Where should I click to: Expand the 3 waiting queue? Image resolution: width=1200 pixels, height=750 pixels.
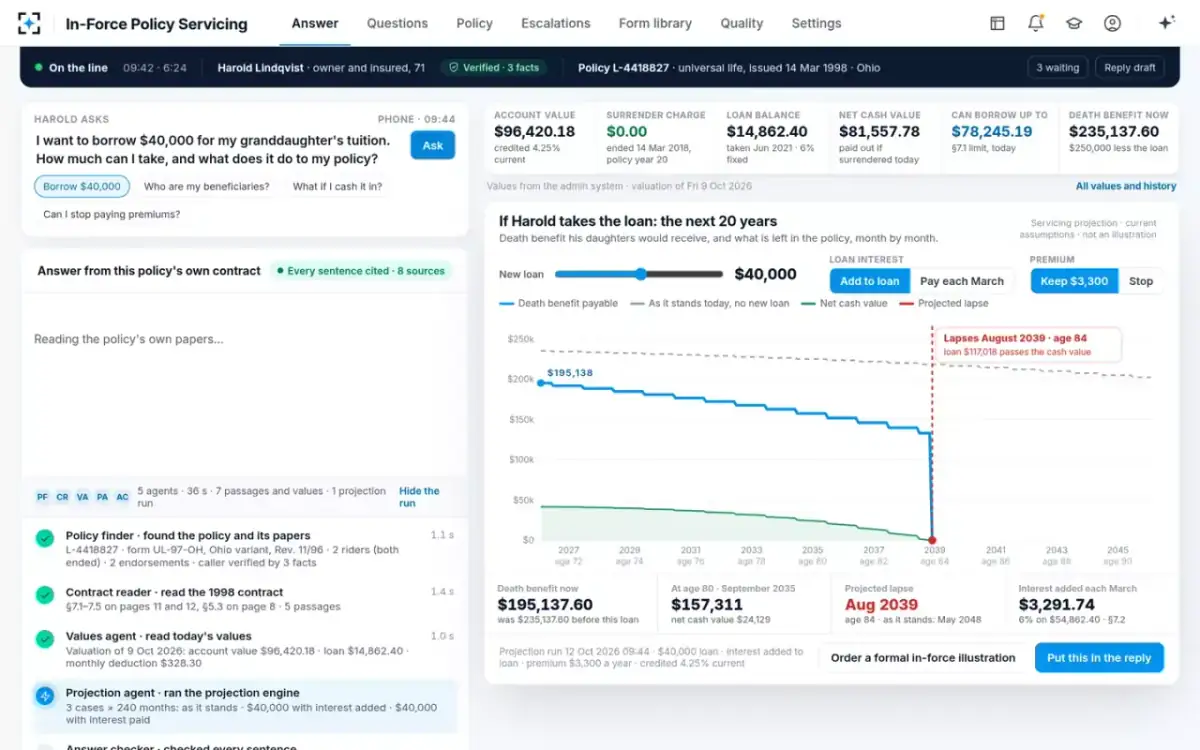[x=1057, y=68]
